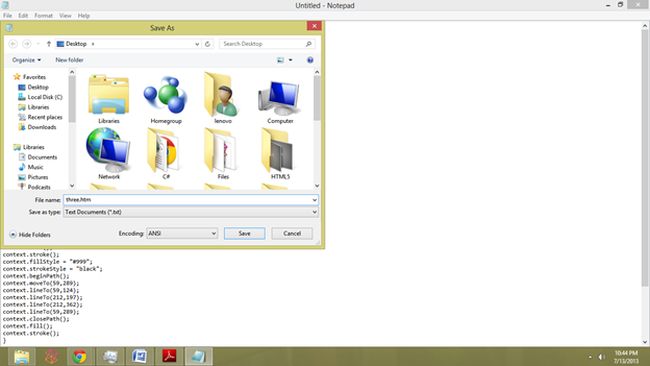Open the Save As help icon
Viewport: 650px width, 366px height.
[310, 60]
